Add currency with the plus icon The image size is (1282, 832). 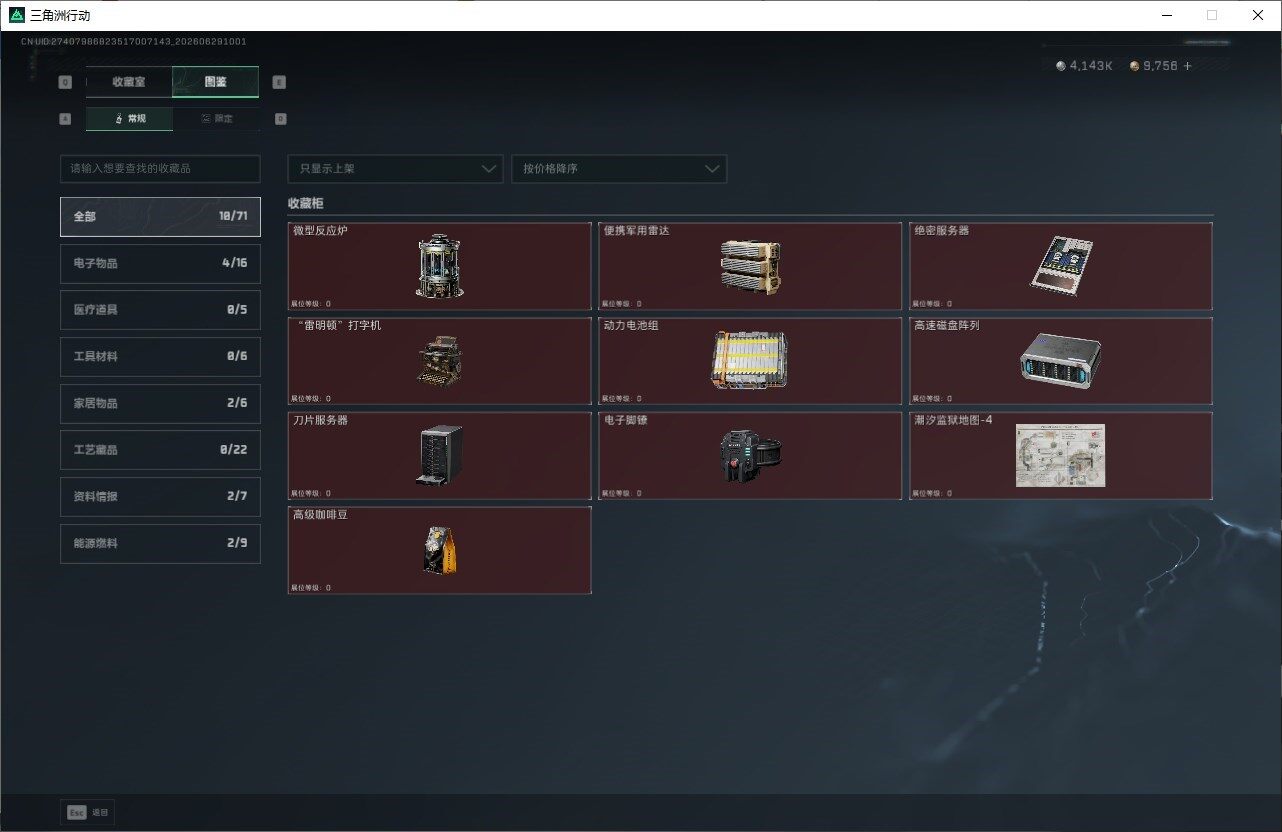tap(1188, 66)
